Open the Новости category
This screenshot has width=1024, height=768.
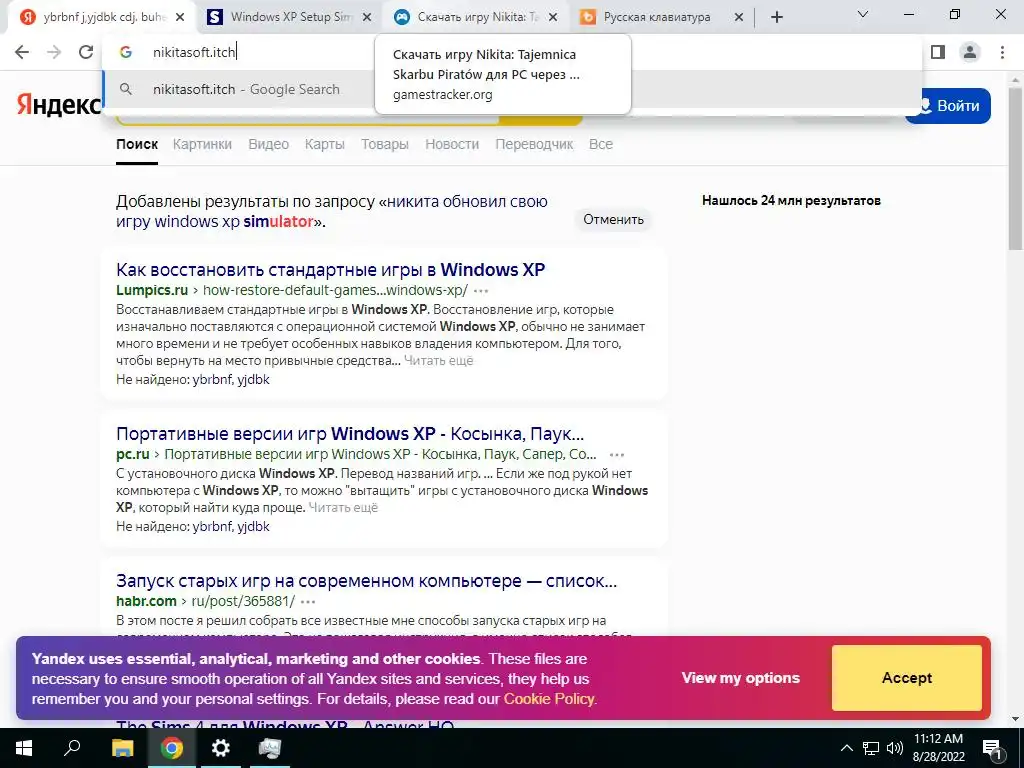[x=452, y=144]
